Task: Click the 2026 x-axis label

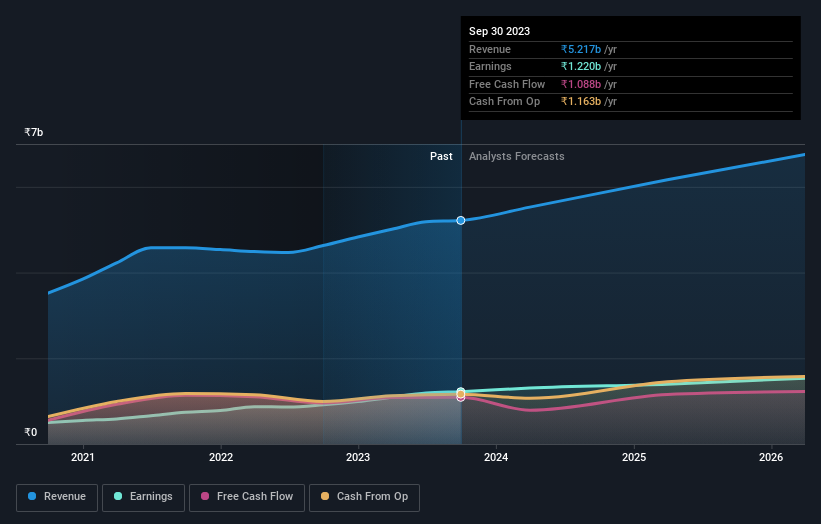Action: pyautogui.click(x=771, y=458)
